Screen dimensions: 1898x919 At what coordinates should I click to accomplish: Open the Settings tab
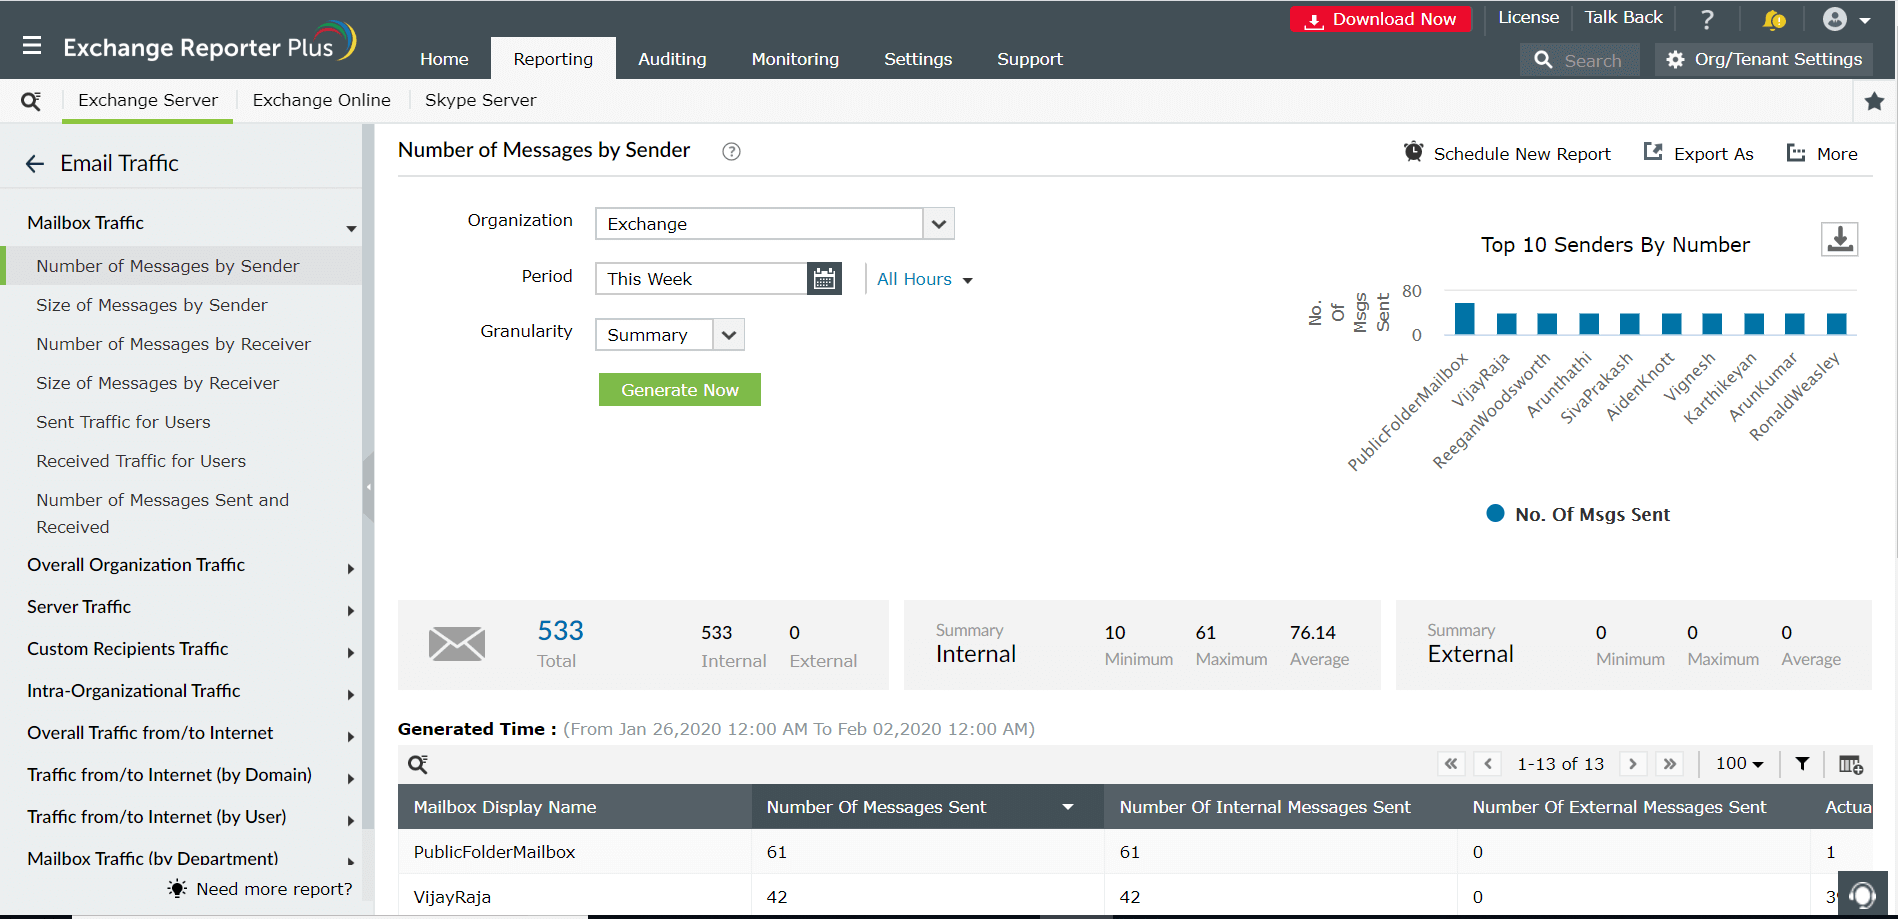click(x=918, y=59)
